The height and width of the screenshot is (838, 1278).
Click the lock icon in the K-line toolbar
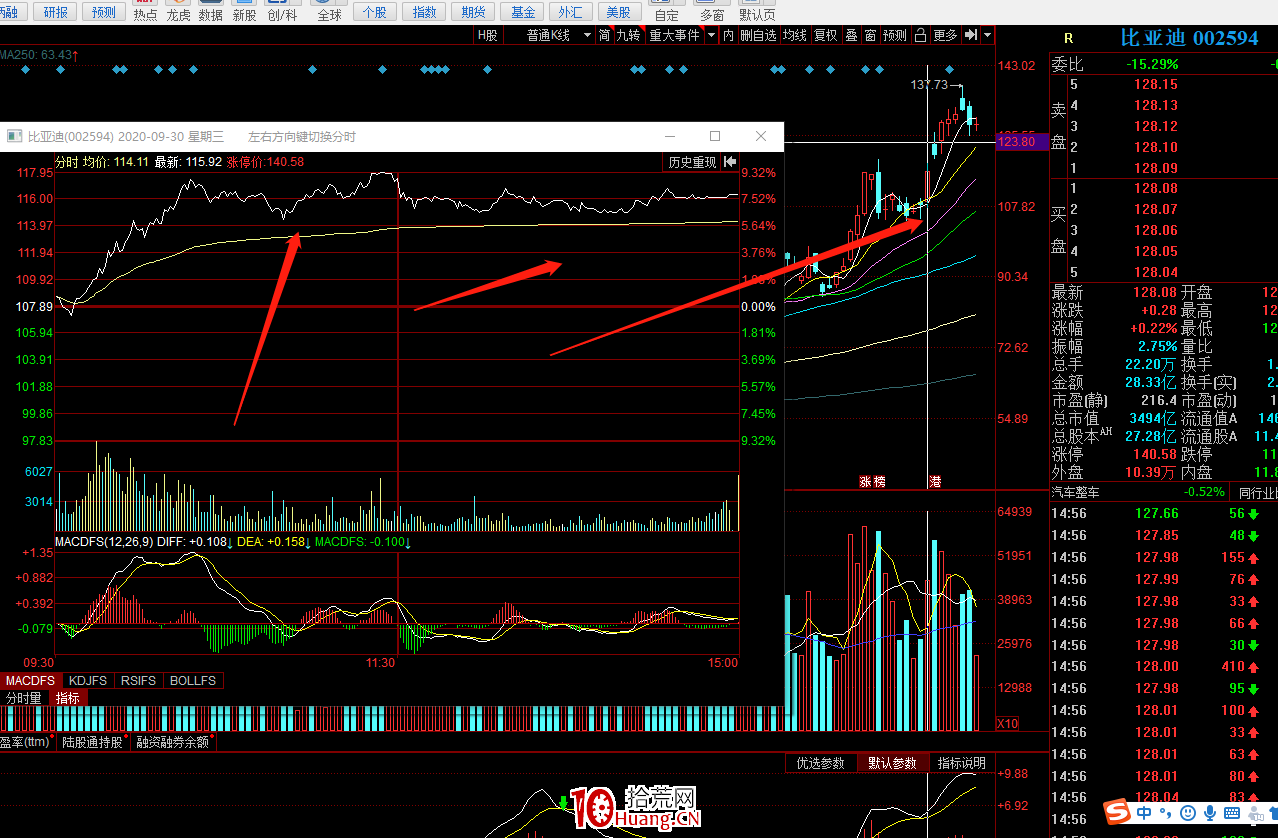point(921,35)
